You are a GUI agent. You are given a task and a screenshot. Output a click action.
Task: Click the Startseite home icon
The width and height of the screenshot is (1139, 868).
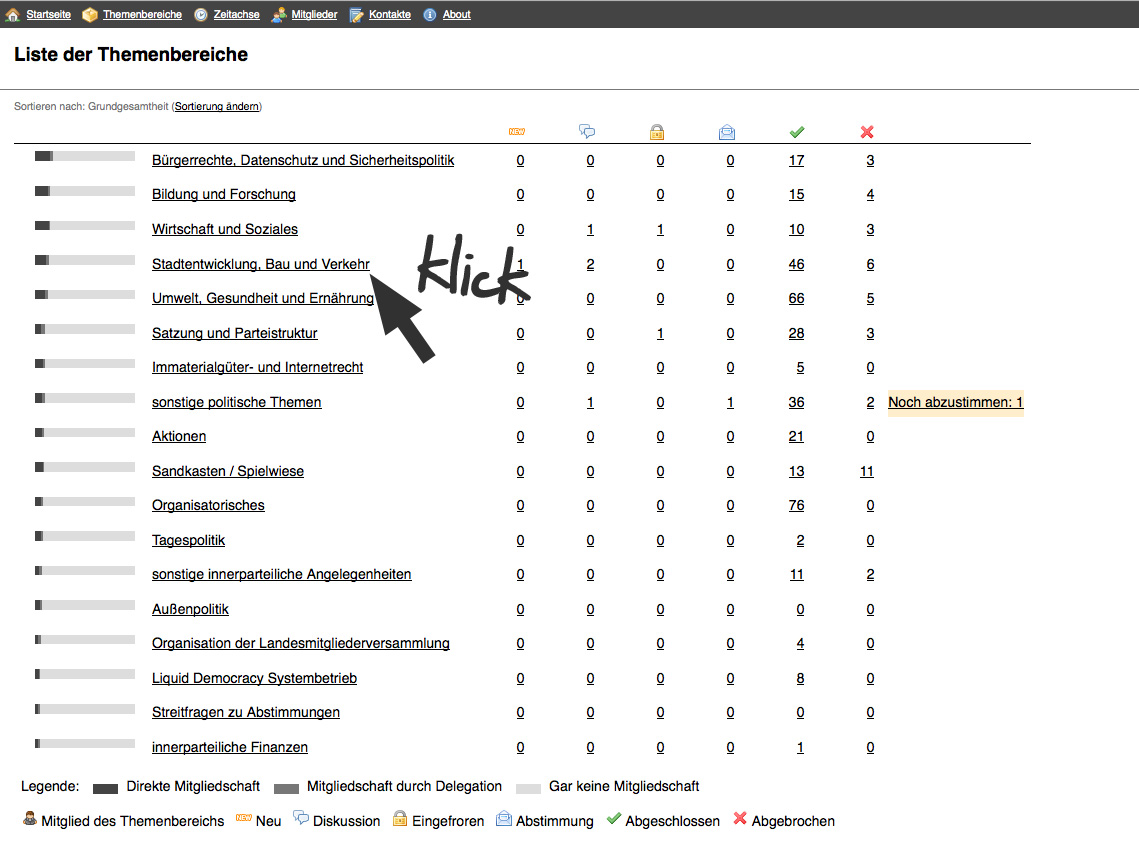[13, 15]
